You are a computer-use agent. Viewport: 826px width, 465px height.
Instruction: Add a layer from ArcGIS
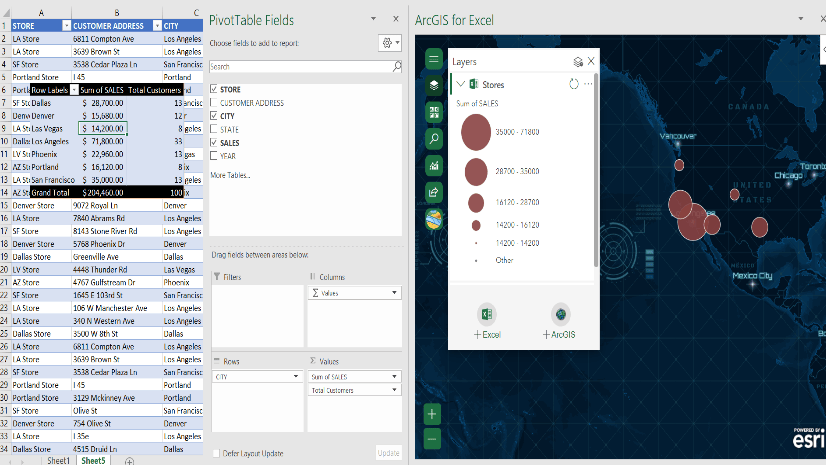(x=559, y=322)
